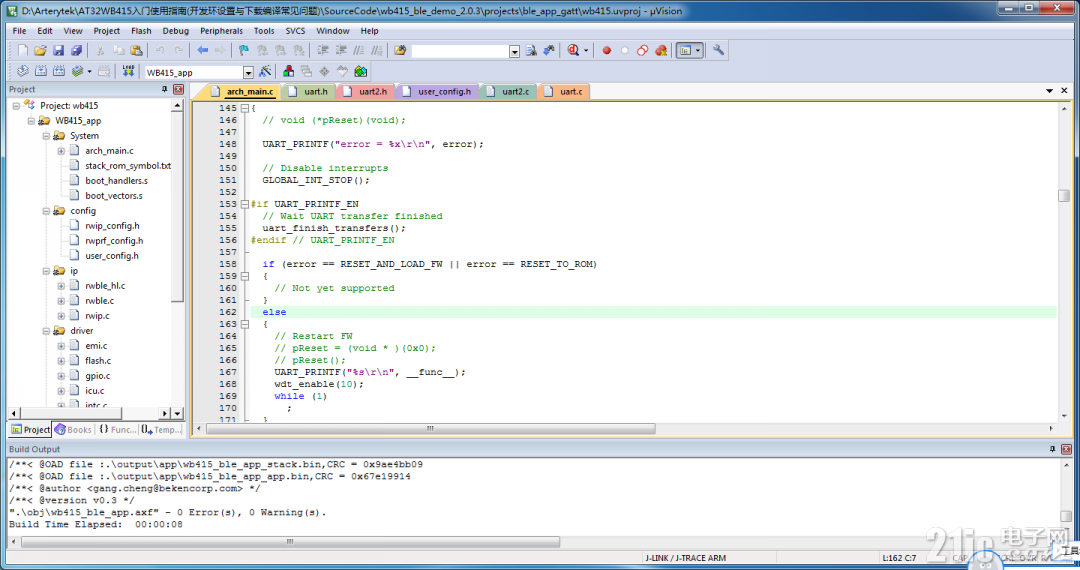Collapse the driver folder in the project tree
Viewport: 1080px width, 570px height.
(x=46, y=330)
